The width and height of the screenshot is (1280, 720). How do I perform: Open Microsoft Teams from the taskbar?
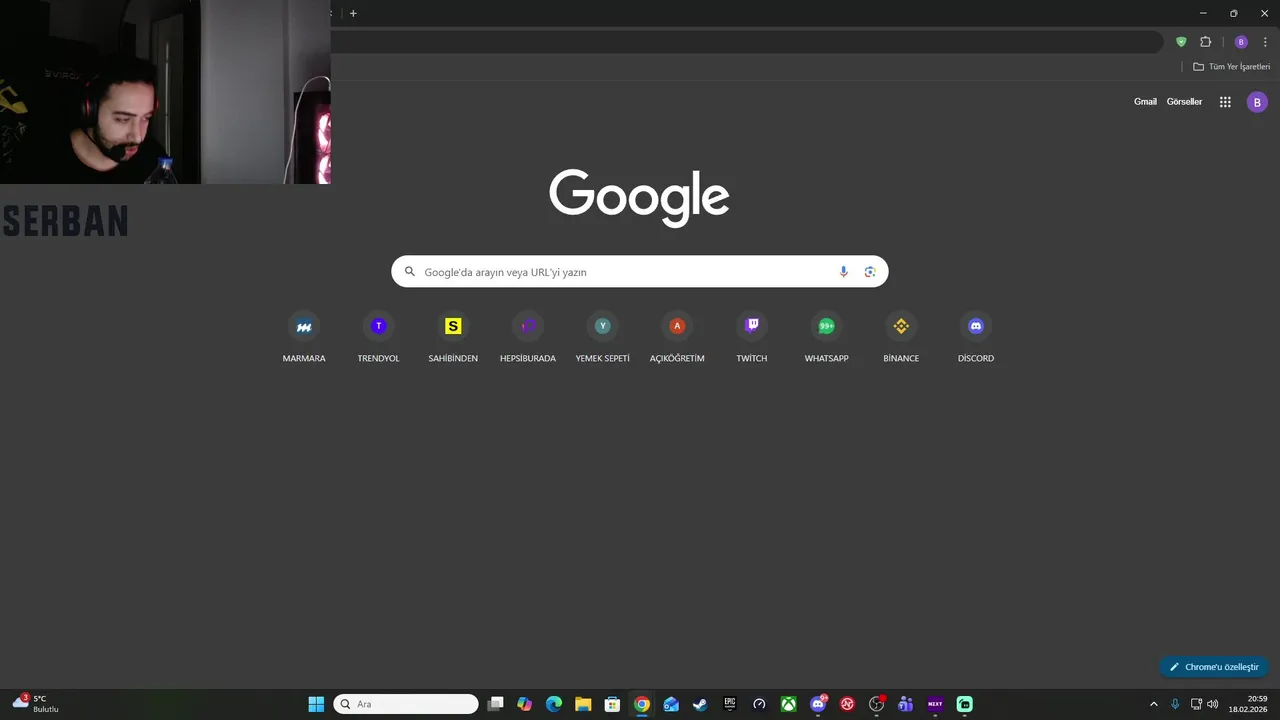point(906,704)
